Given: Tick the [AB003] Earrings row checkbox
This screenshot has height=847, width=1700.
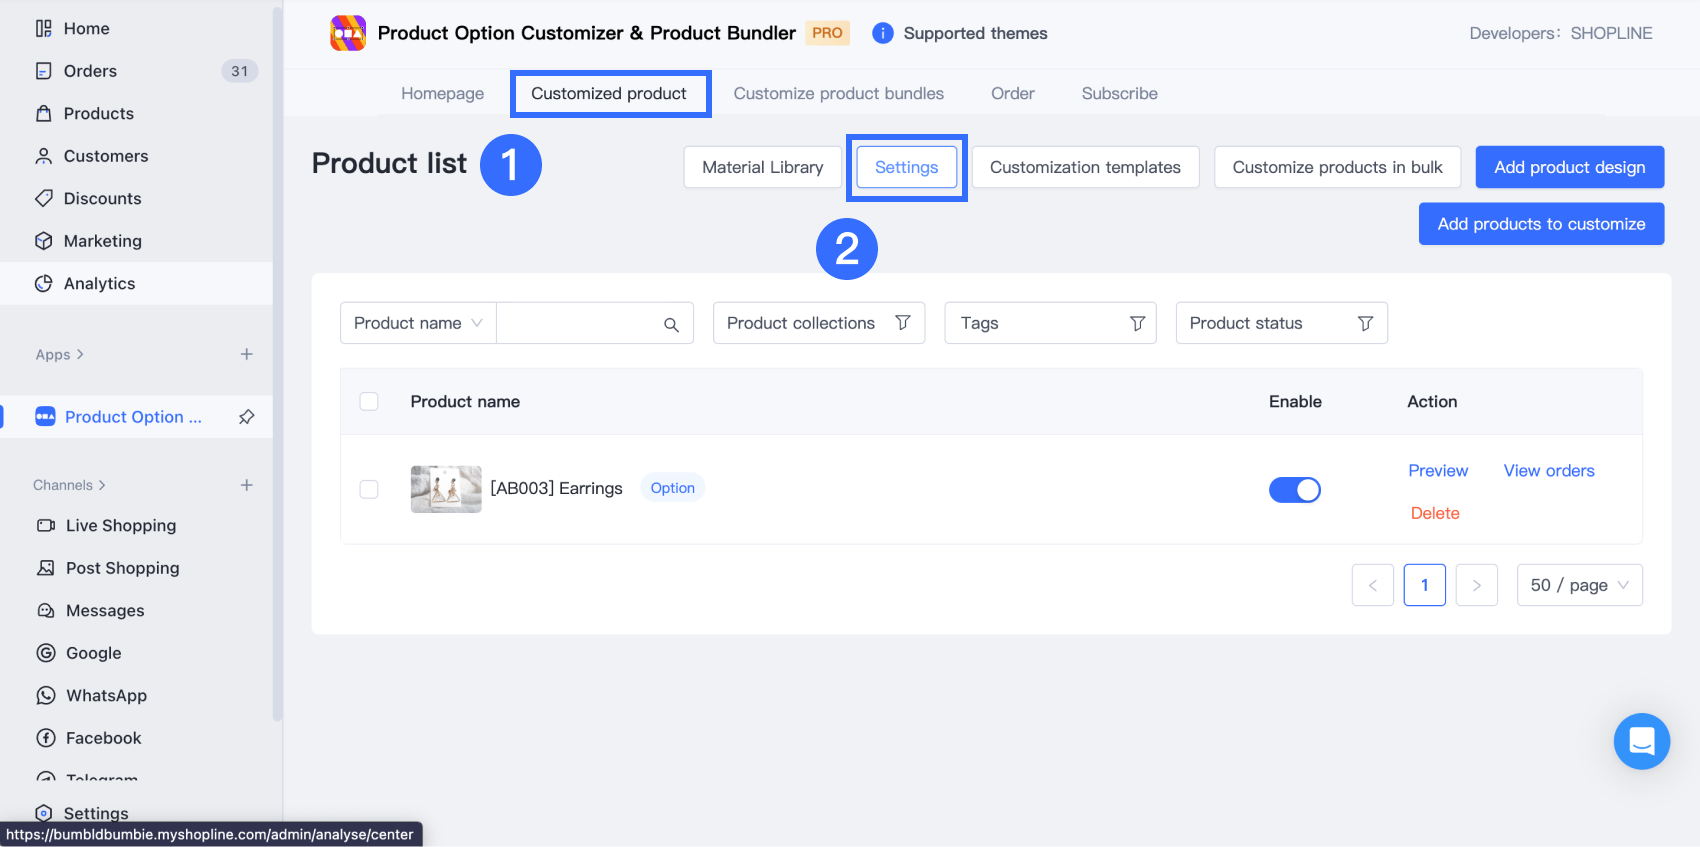Looking at the screenshot, I should pyautogui.click(x=369, y=489).
